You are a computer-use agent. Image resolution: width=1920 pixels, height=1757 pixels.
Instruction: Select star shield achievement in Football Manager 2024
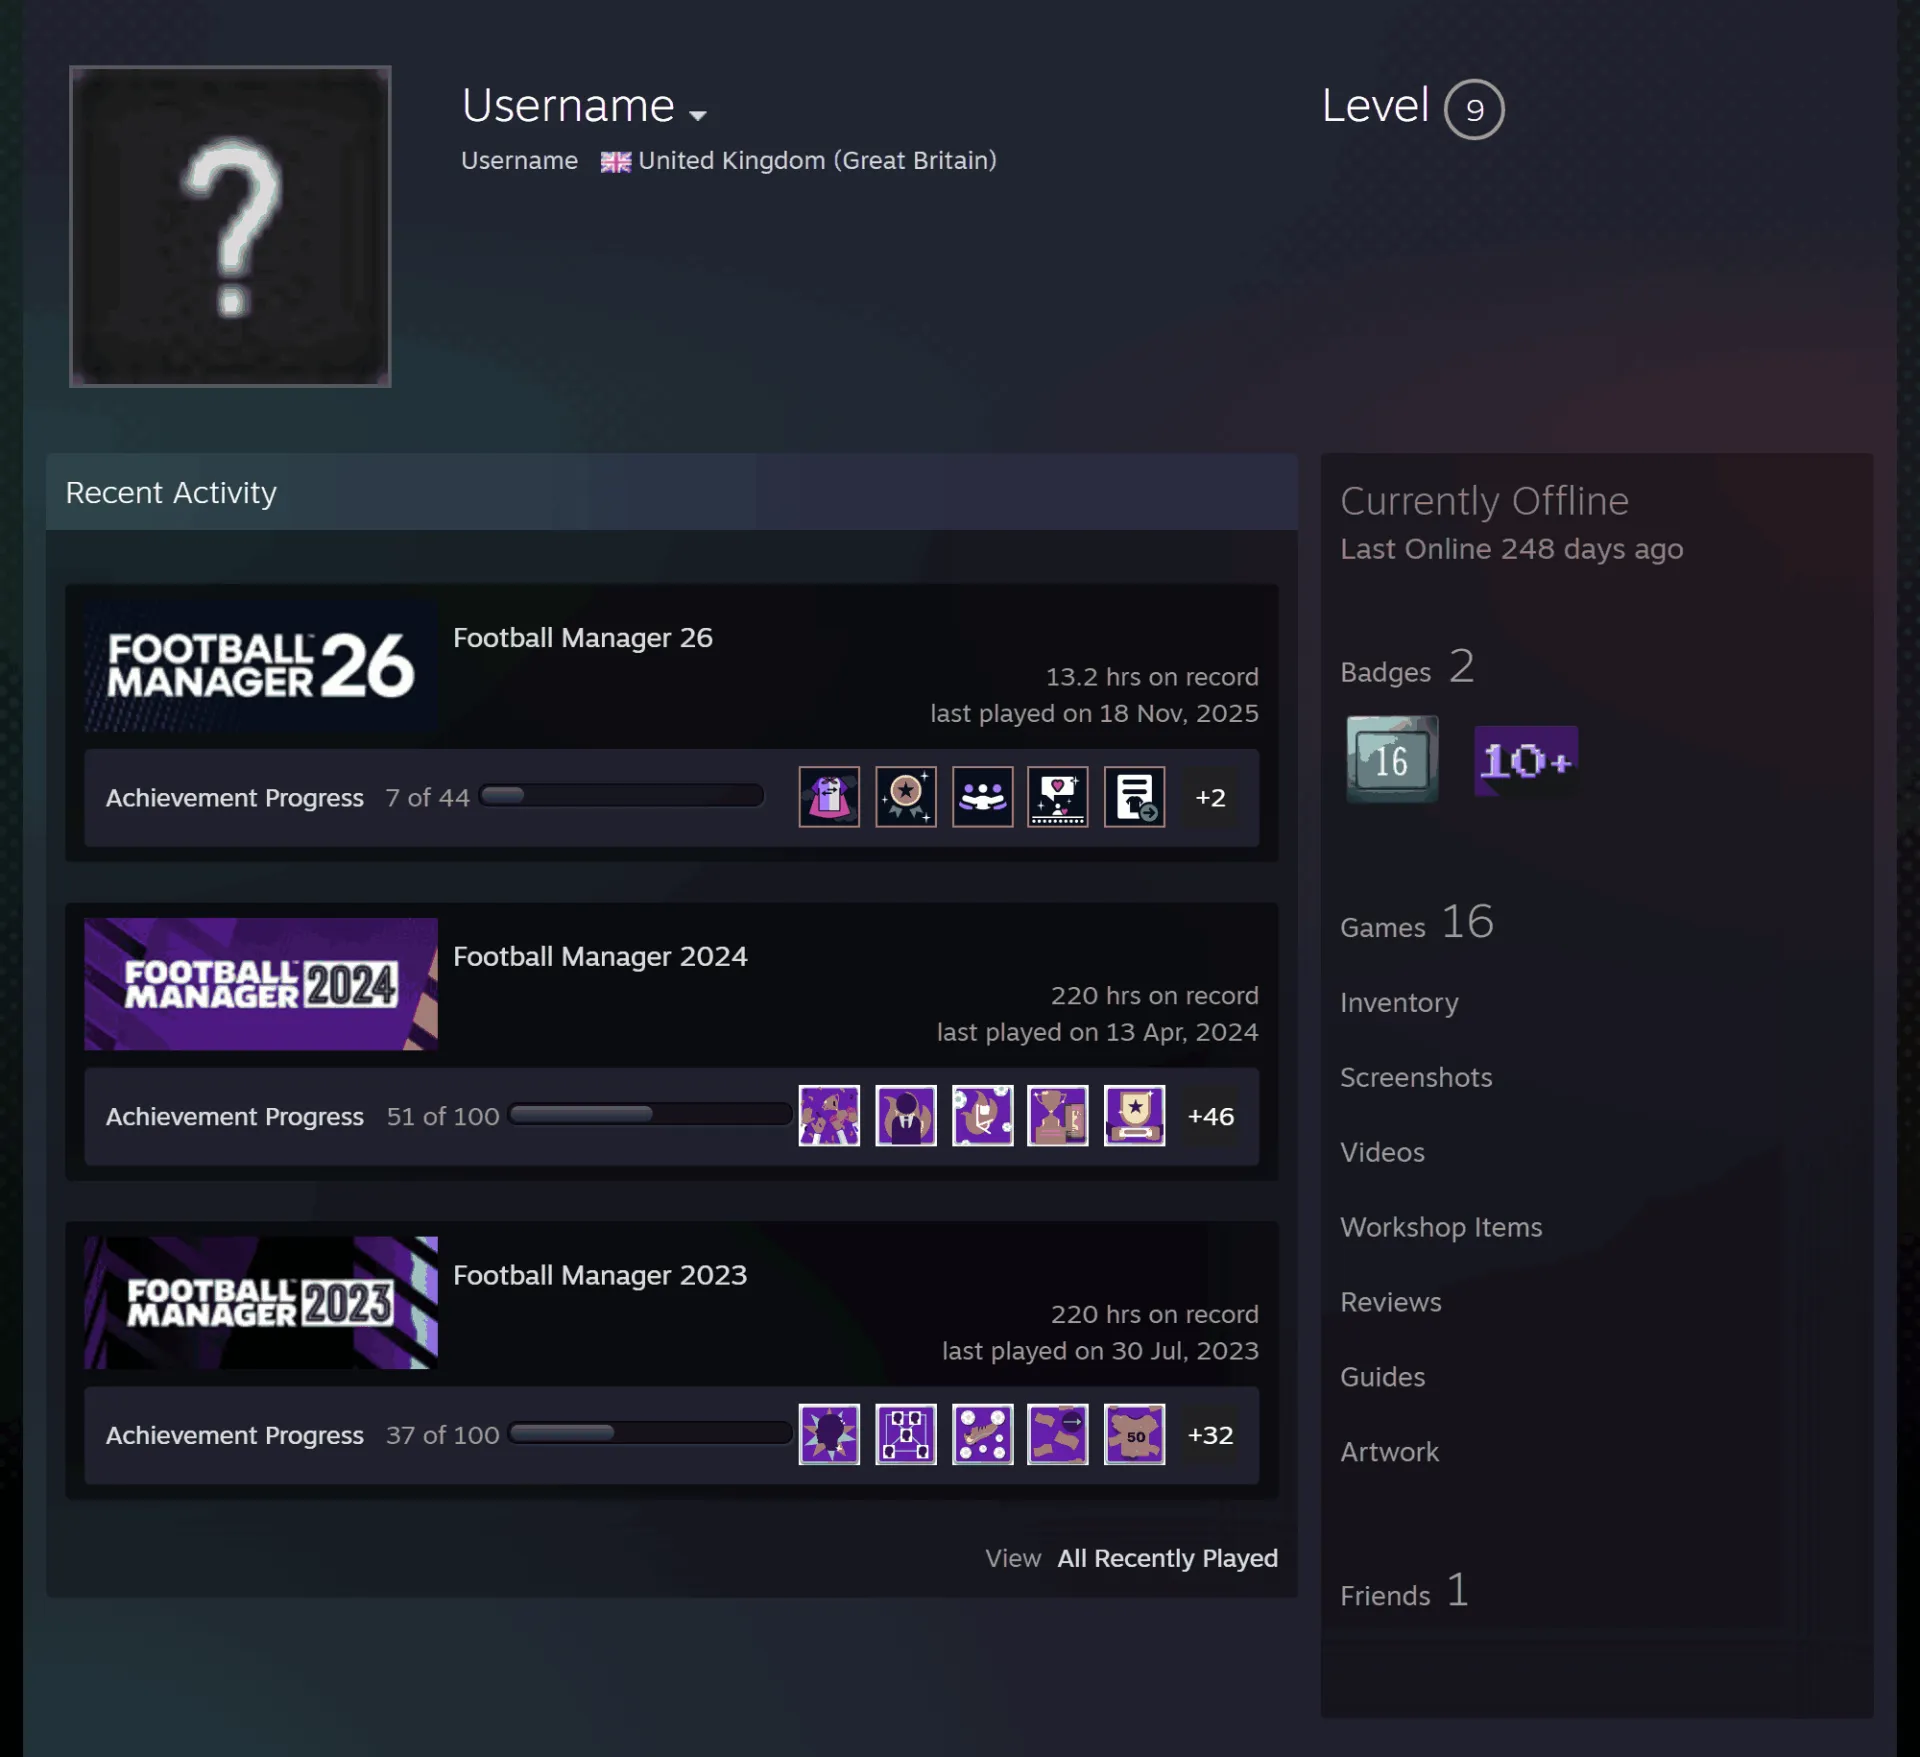pyautogui.click(x=1134, y=1115)
